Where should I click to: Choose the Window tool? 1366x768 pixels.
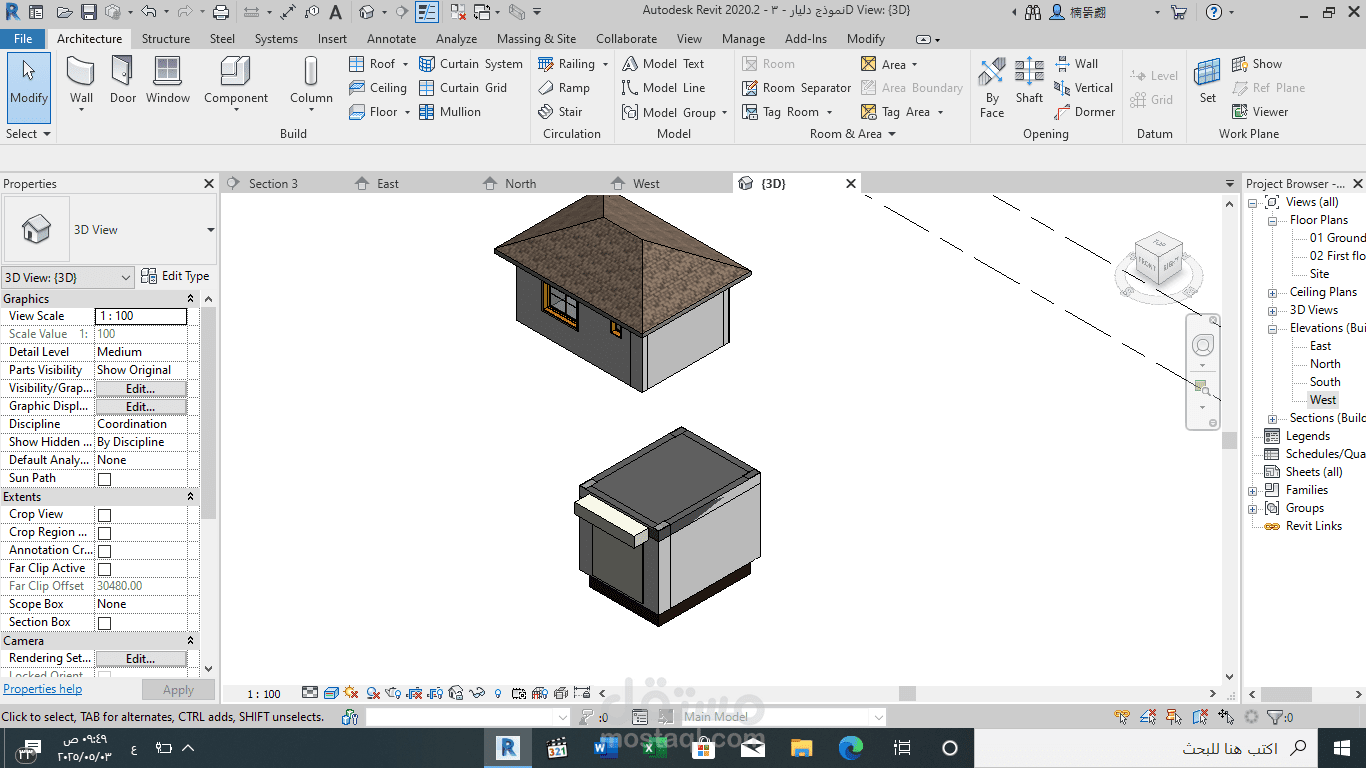click(168, 80)
